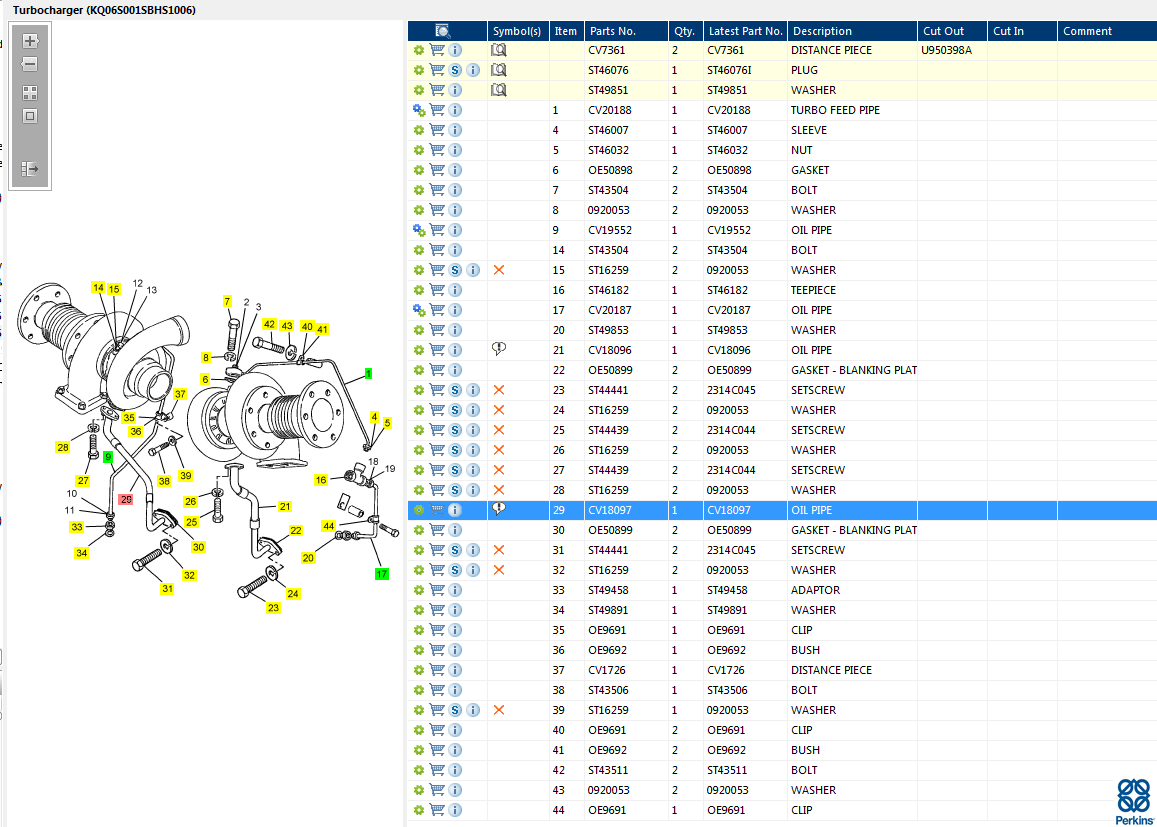
Task: Click the Cut Out column header
Action: 943,31
